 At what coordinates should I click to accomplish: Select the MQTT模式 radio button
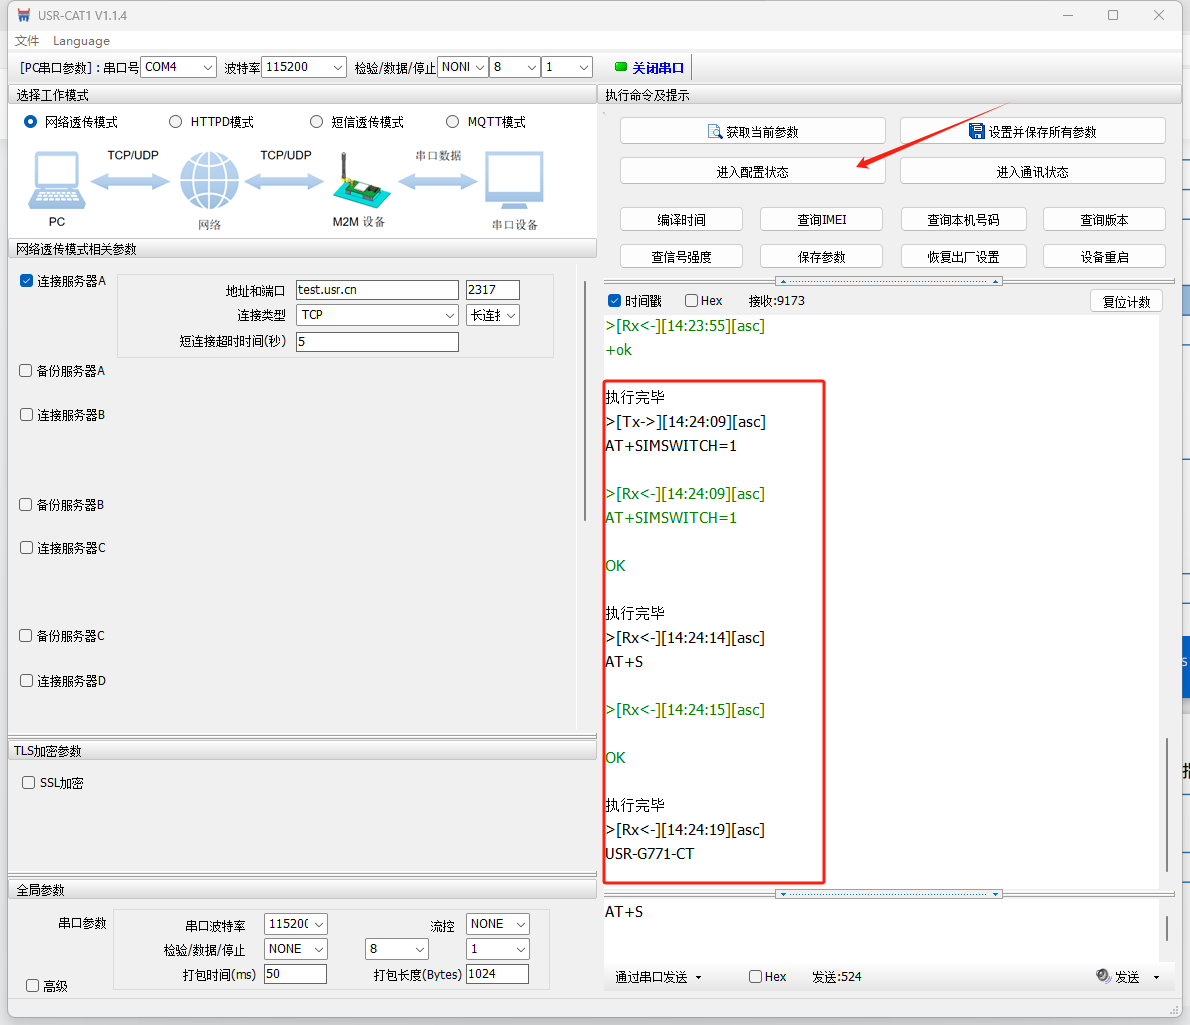(x=453, y=122)
